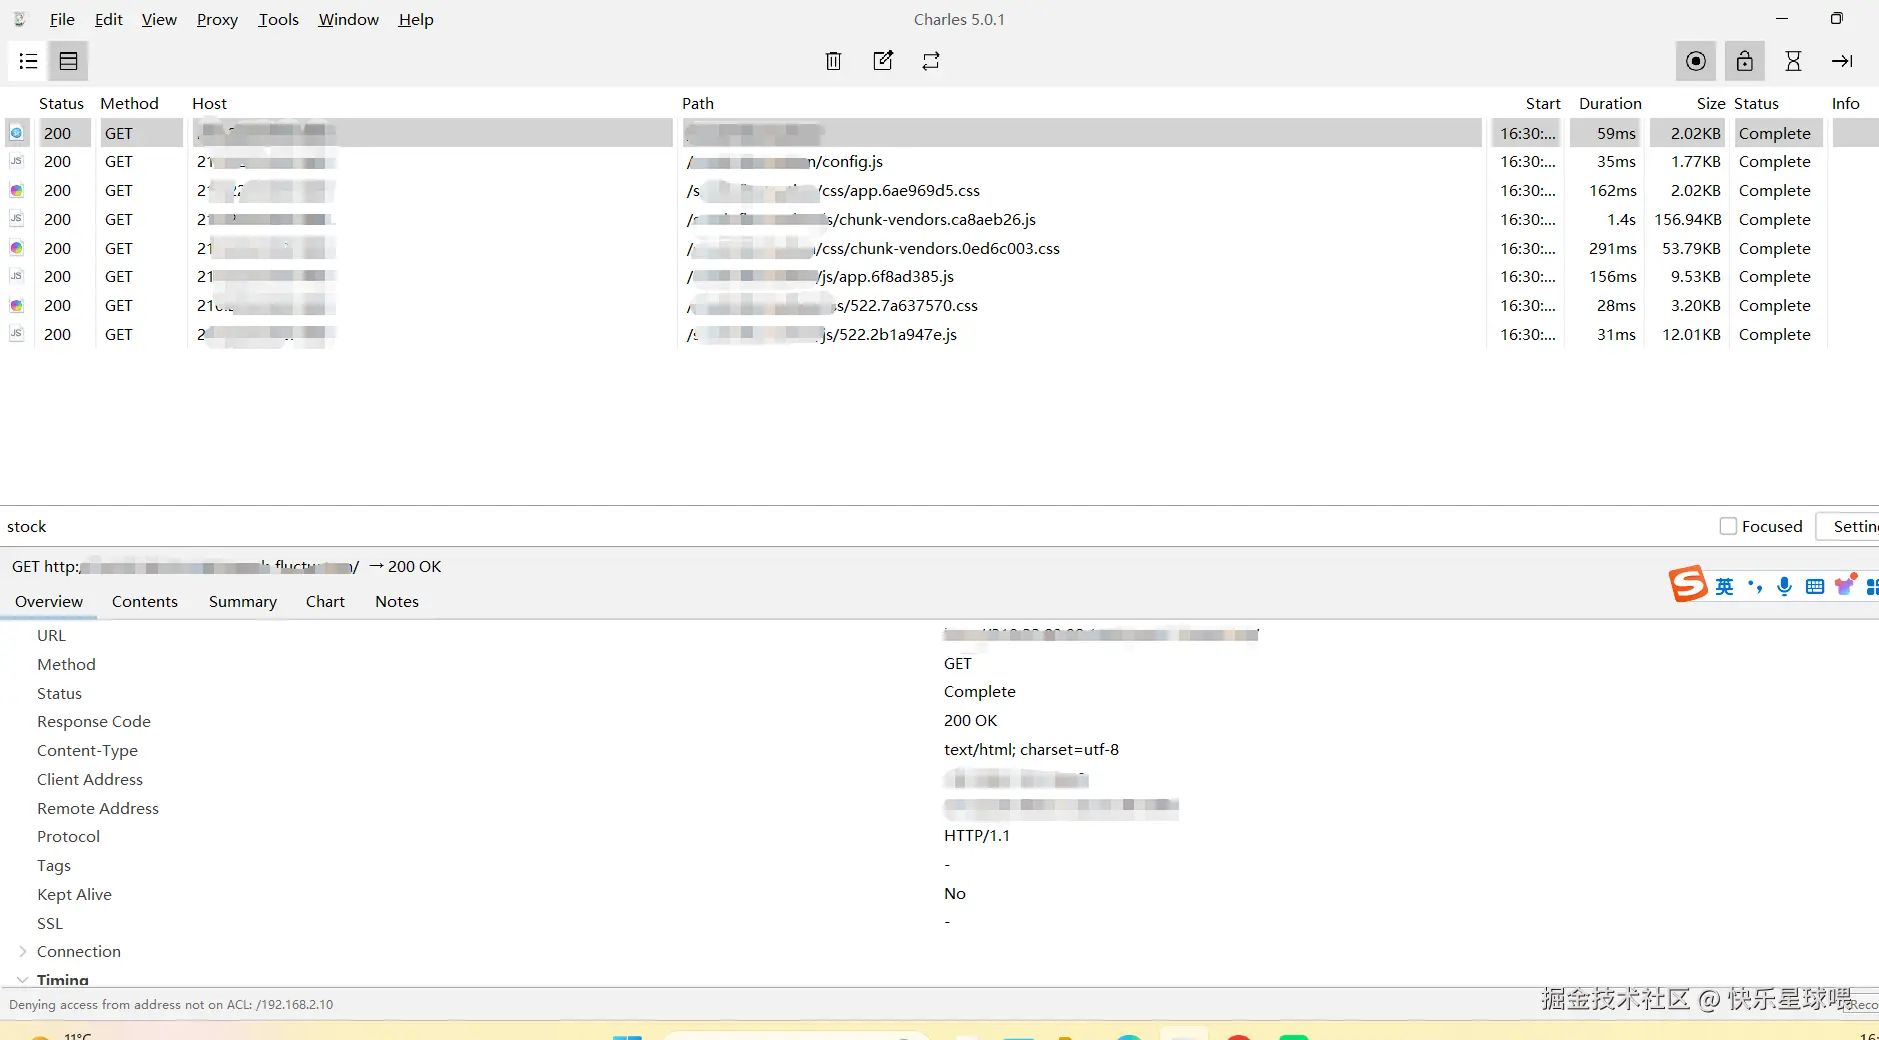The width and height of the screenshot is (1879, 1040).
Task: Select the Overview tab
Action: (49, 601)
